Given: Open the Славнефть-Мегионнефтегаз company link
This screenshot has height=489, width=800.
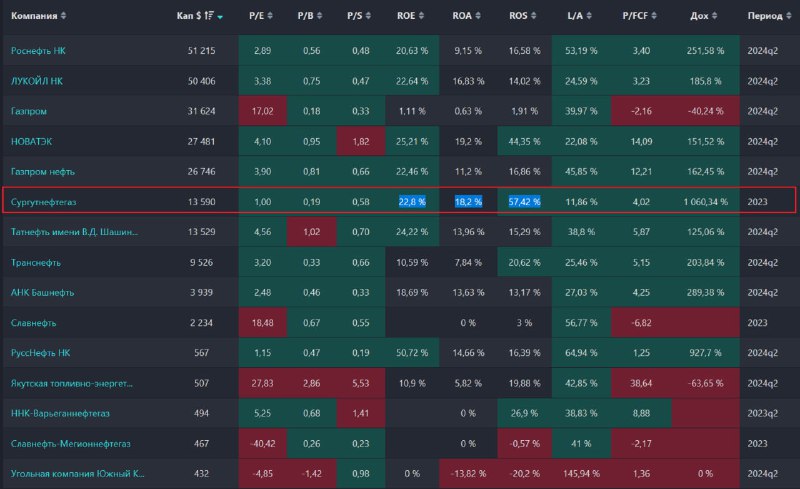Looking at the screenshot, I should pyautogui.click(x=70, y=444).
